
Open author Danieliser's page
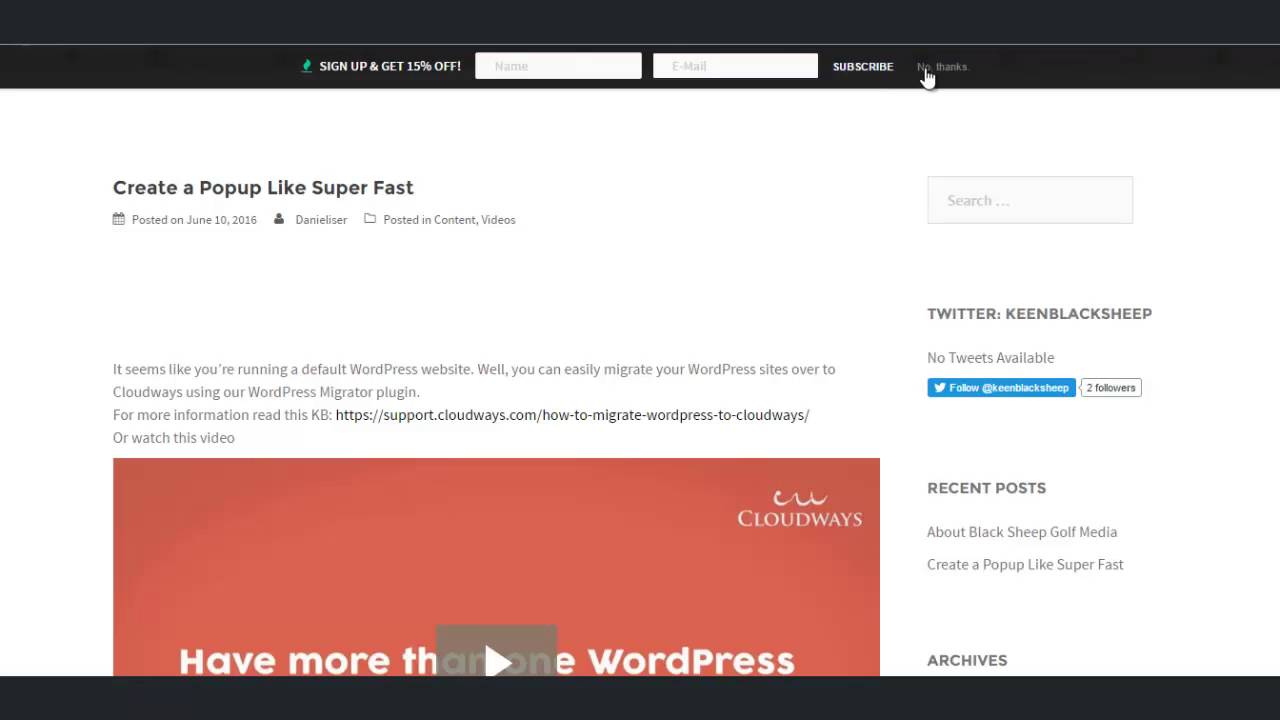click(321, 219)
